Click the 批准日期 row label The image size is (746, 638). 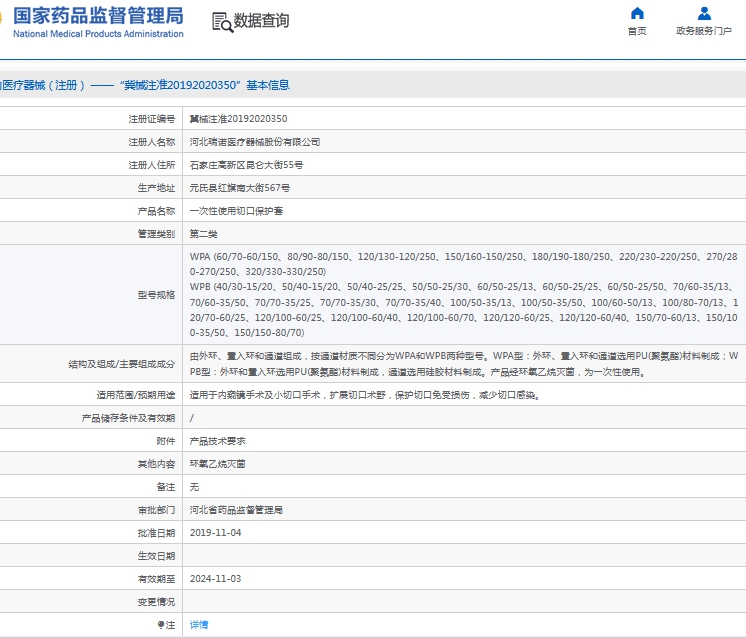click(157, 533)
